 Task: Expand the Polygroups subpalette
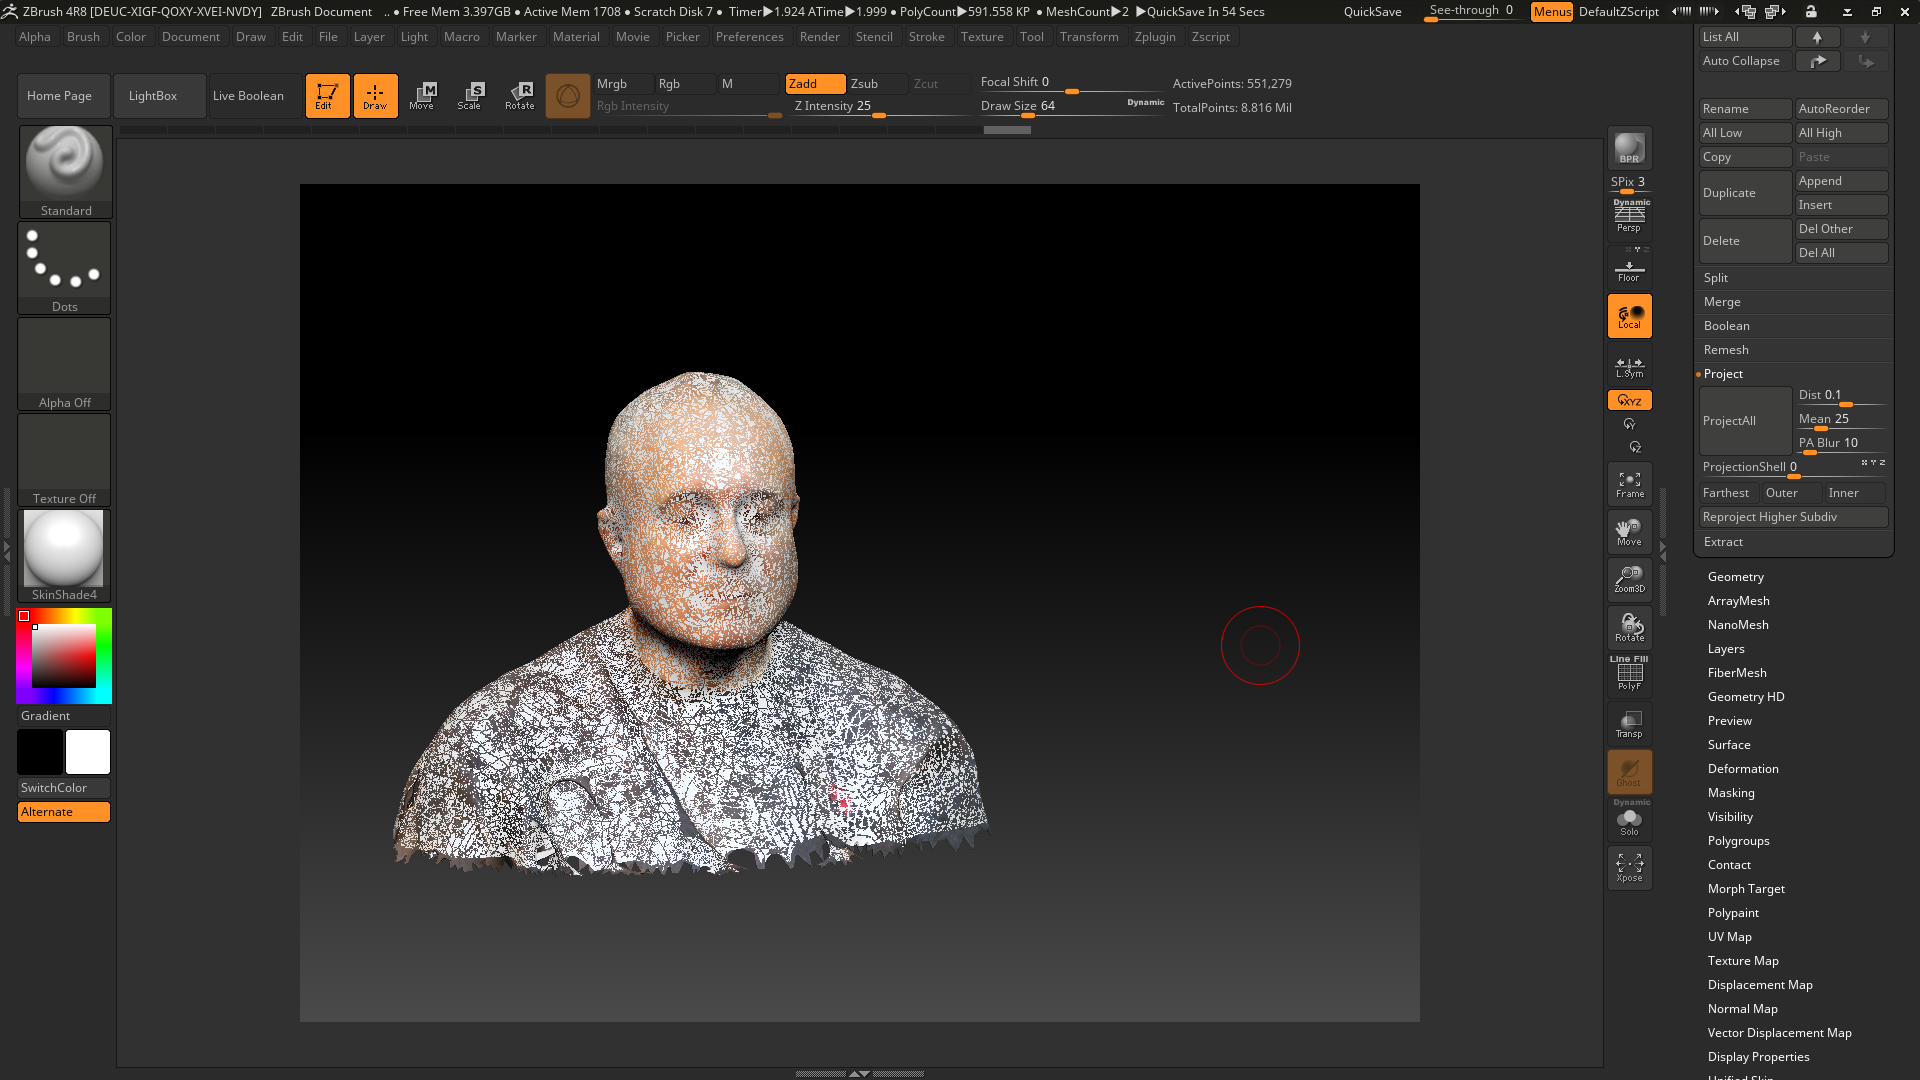[1739, 841]
